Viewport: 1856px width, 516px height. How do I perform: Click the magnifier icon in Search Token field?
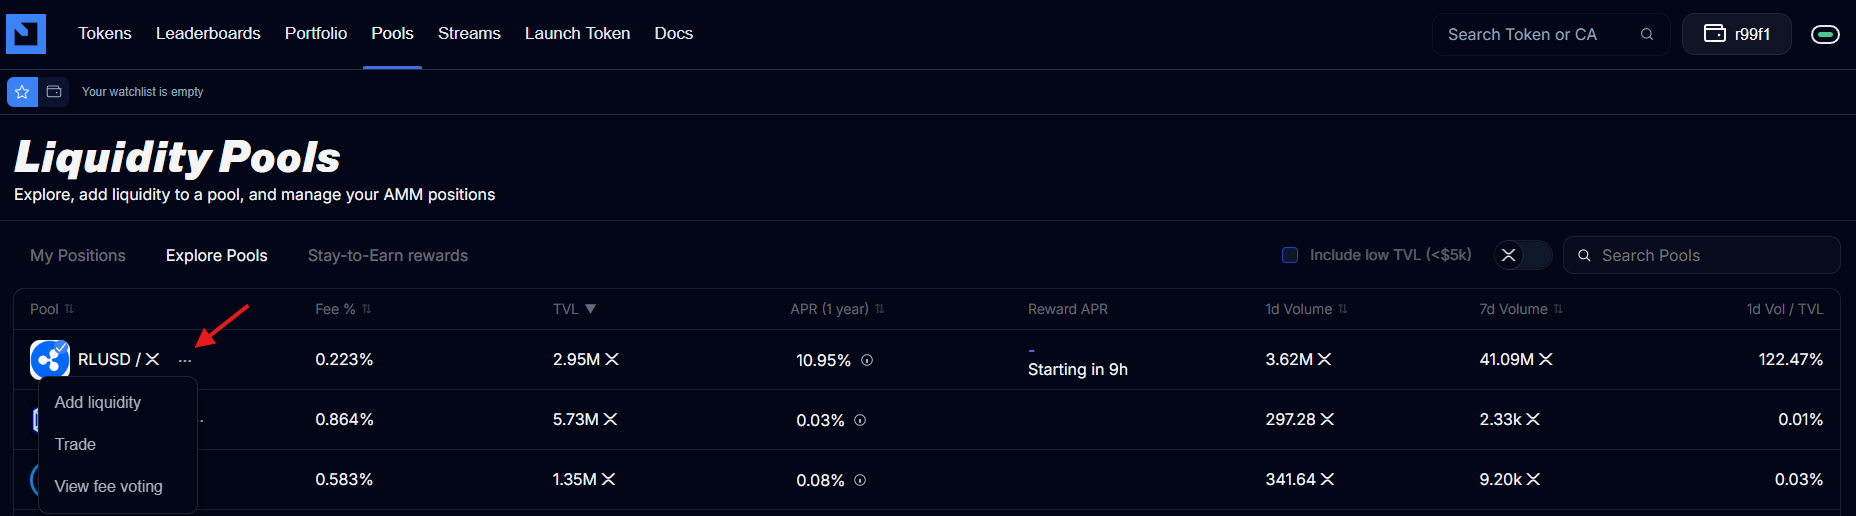point(1646,34)
